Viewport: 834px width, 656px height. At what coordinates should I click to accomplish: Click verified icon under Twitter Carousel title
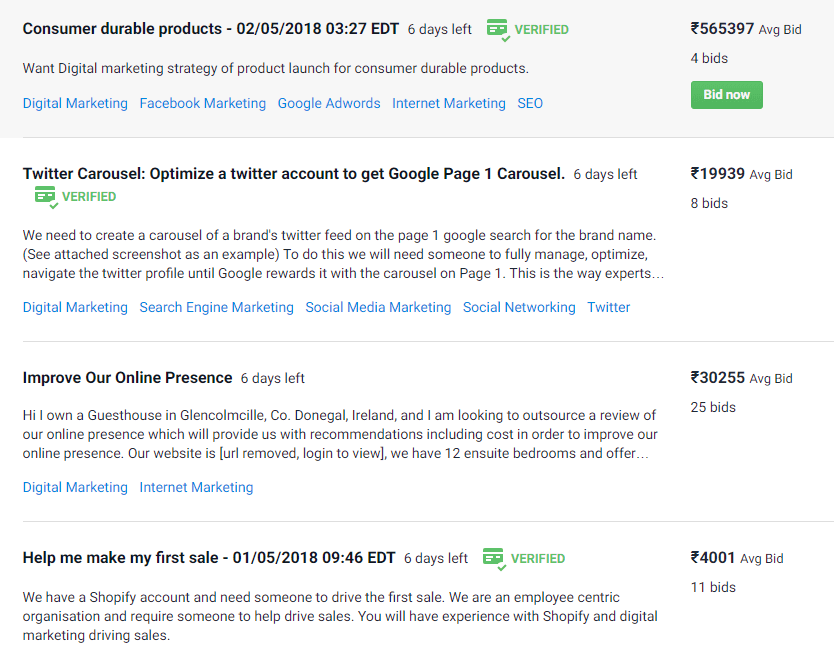point(46,197)
